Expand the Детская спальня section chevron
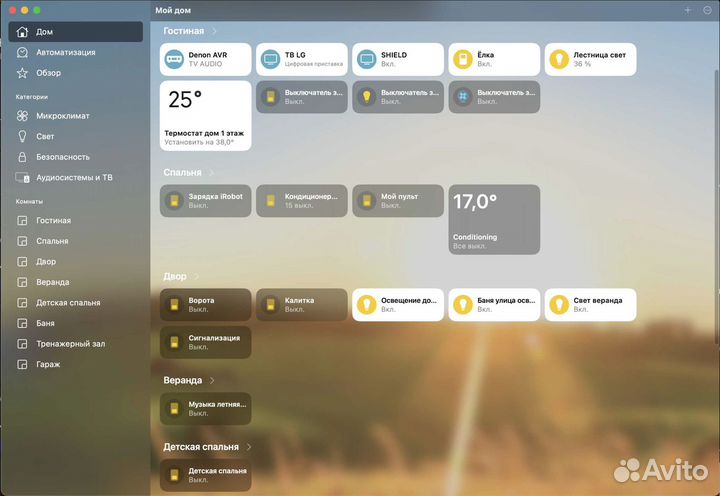 point(249,447)
